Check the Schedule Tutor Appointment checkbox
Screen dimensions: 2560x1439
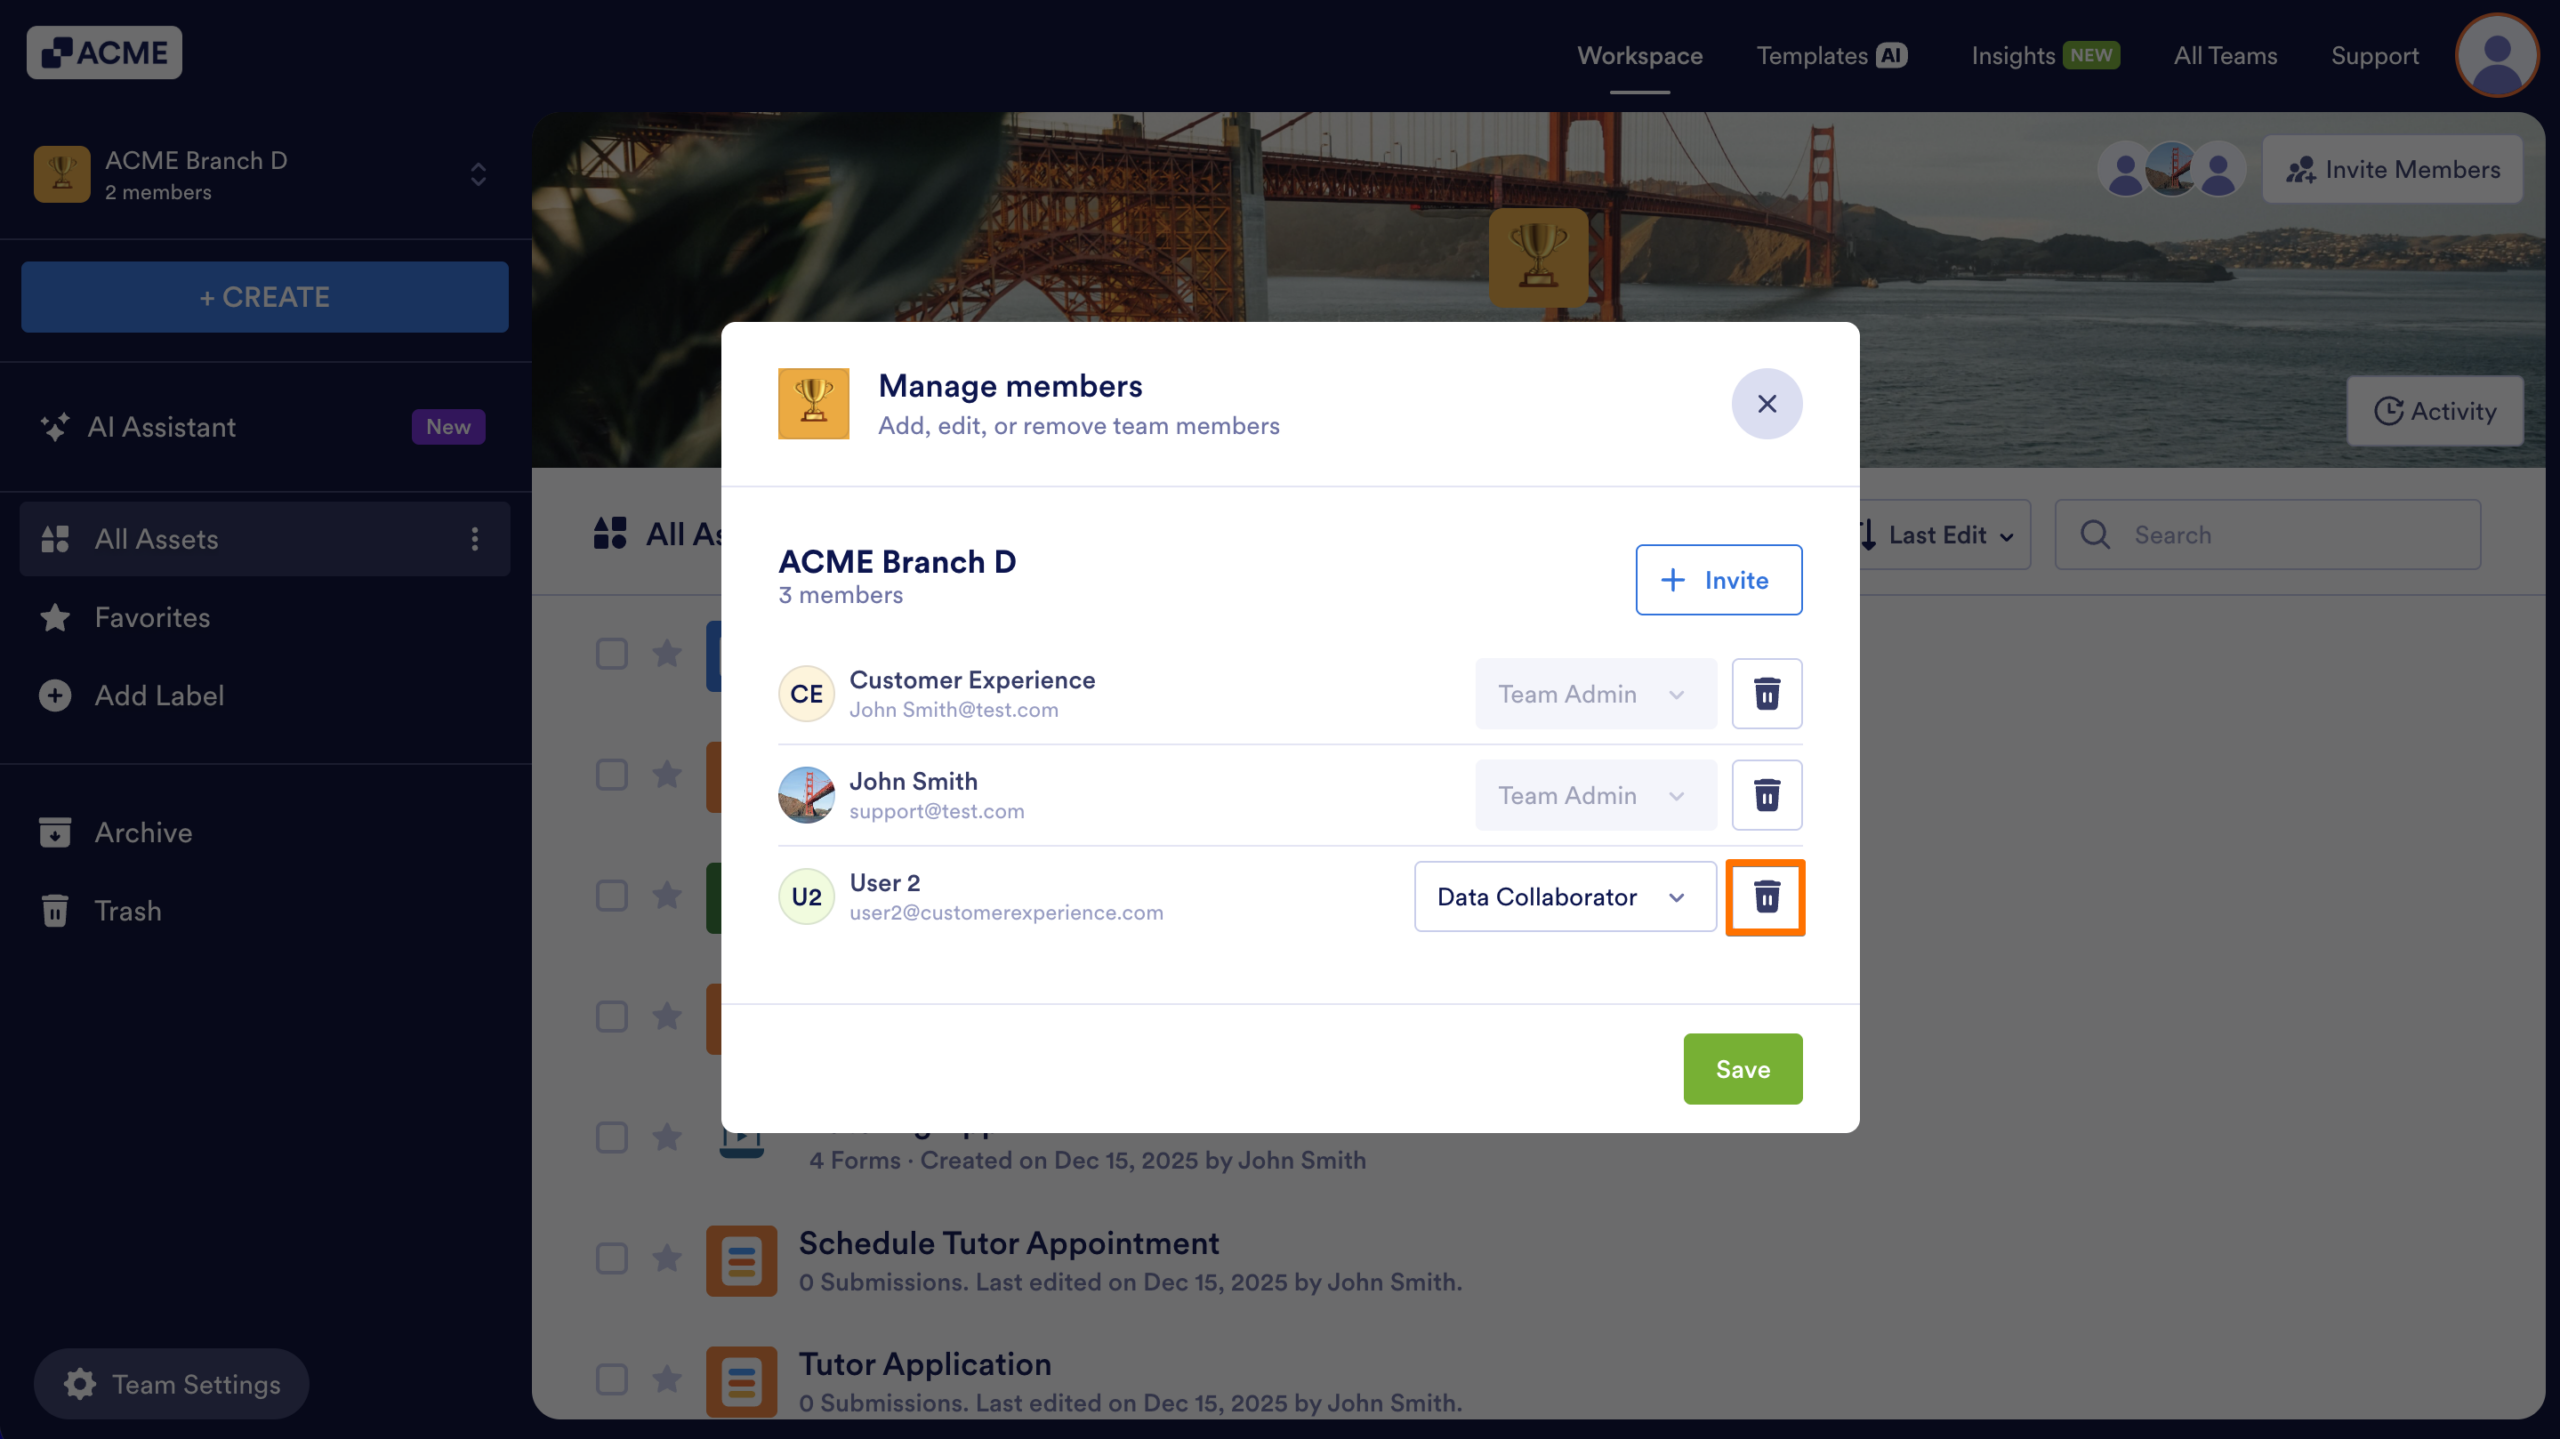(x=611, y=1258)
